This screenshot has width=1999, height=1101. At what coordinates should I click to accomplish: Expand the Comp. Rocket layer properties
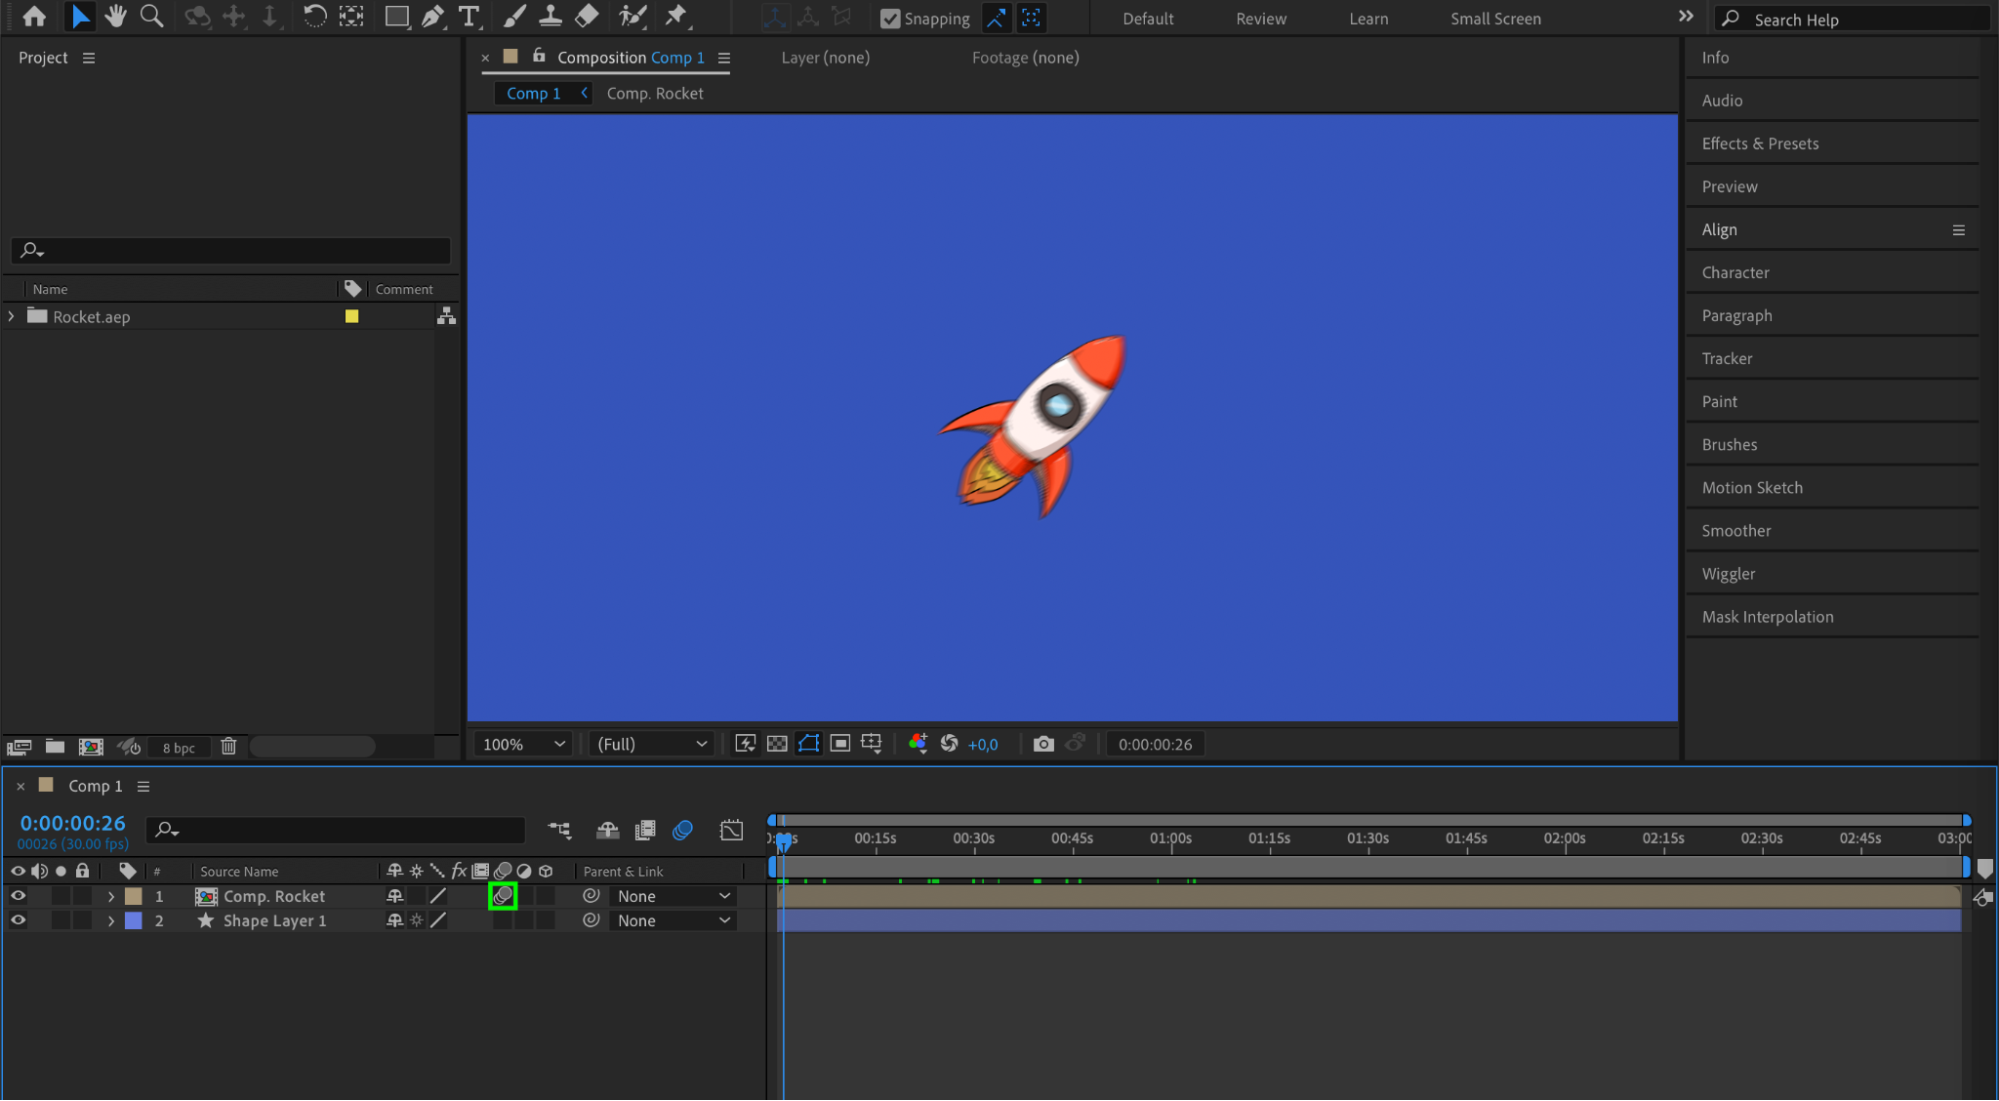pyautogui.click(x=111, y=897)
